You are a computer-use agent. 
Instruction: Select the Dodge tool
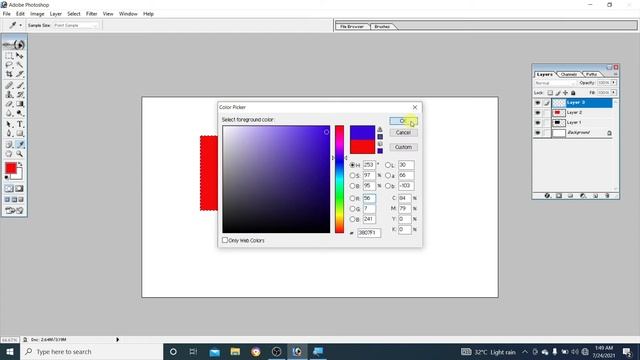click(x=20, y=113)
